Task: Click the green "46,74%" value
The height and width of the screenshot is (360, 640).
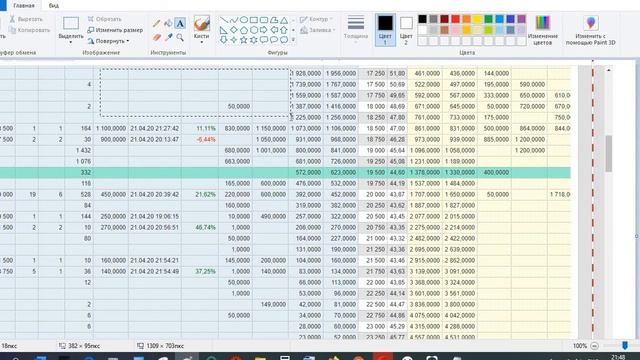Action: tap(206, 227)
